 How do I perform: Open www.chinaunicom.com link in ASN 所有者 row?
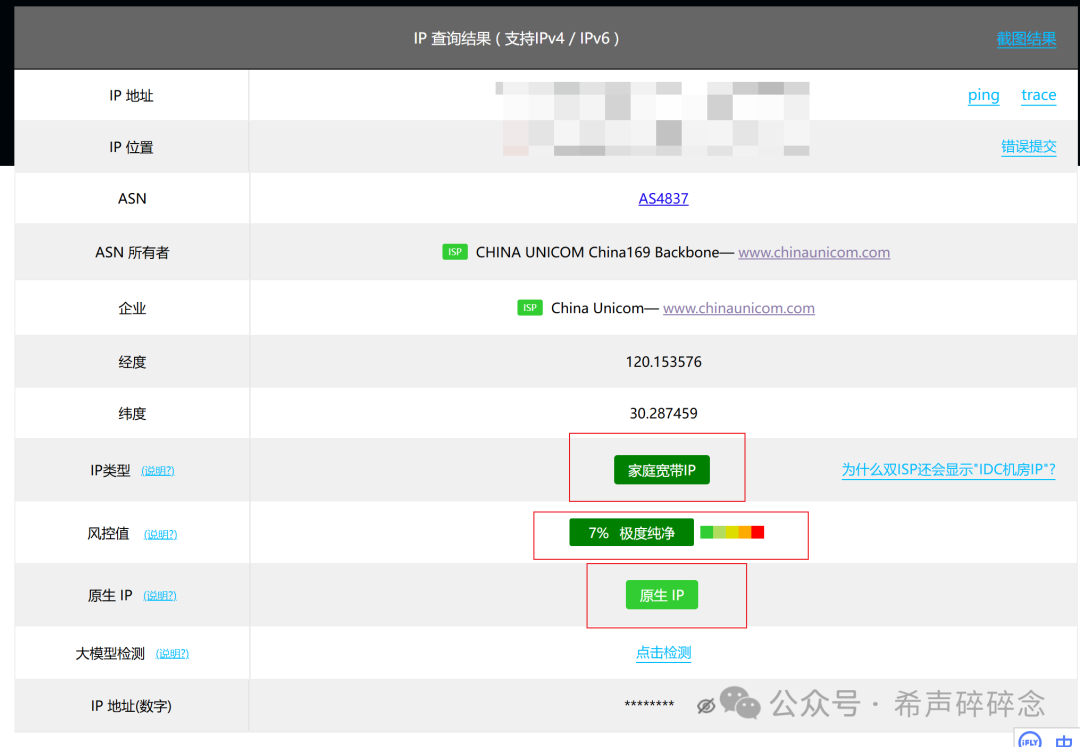coord(813,253)
